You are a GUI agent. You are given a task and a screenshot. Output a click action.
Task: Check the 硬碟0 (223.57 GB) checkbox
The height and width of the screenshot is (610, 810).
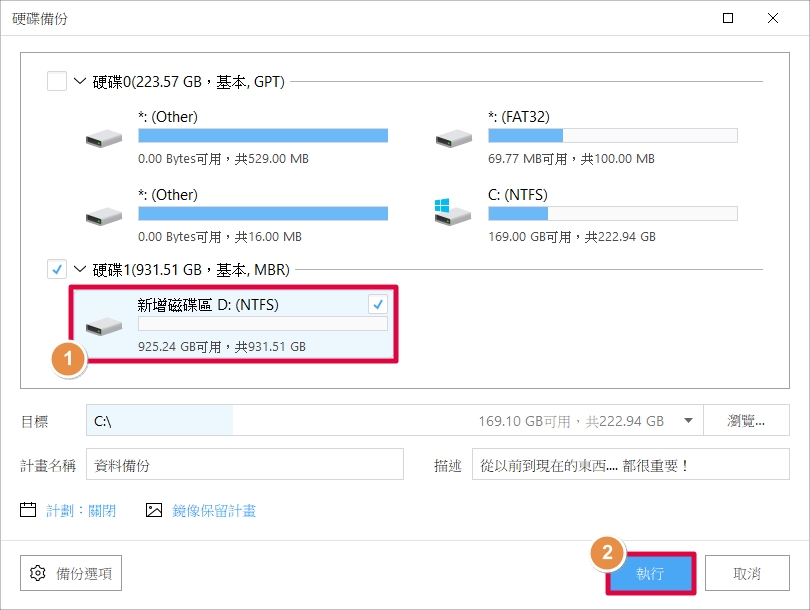(57, 81)
